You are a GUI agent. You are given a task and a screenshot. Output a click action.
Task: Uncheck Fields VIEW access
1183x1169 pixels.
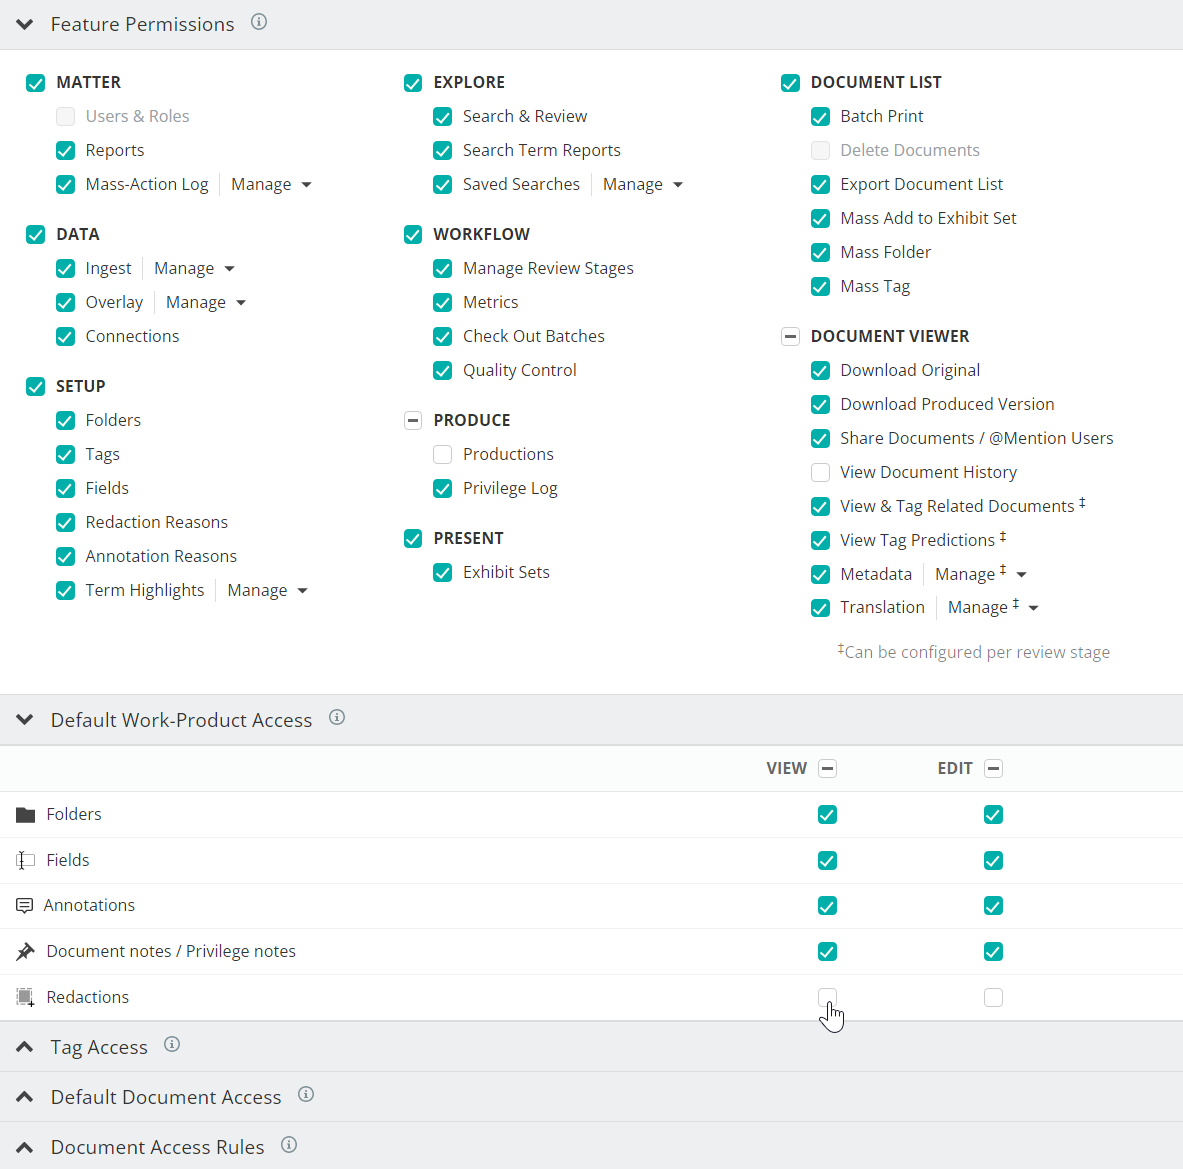pos(828,861)
